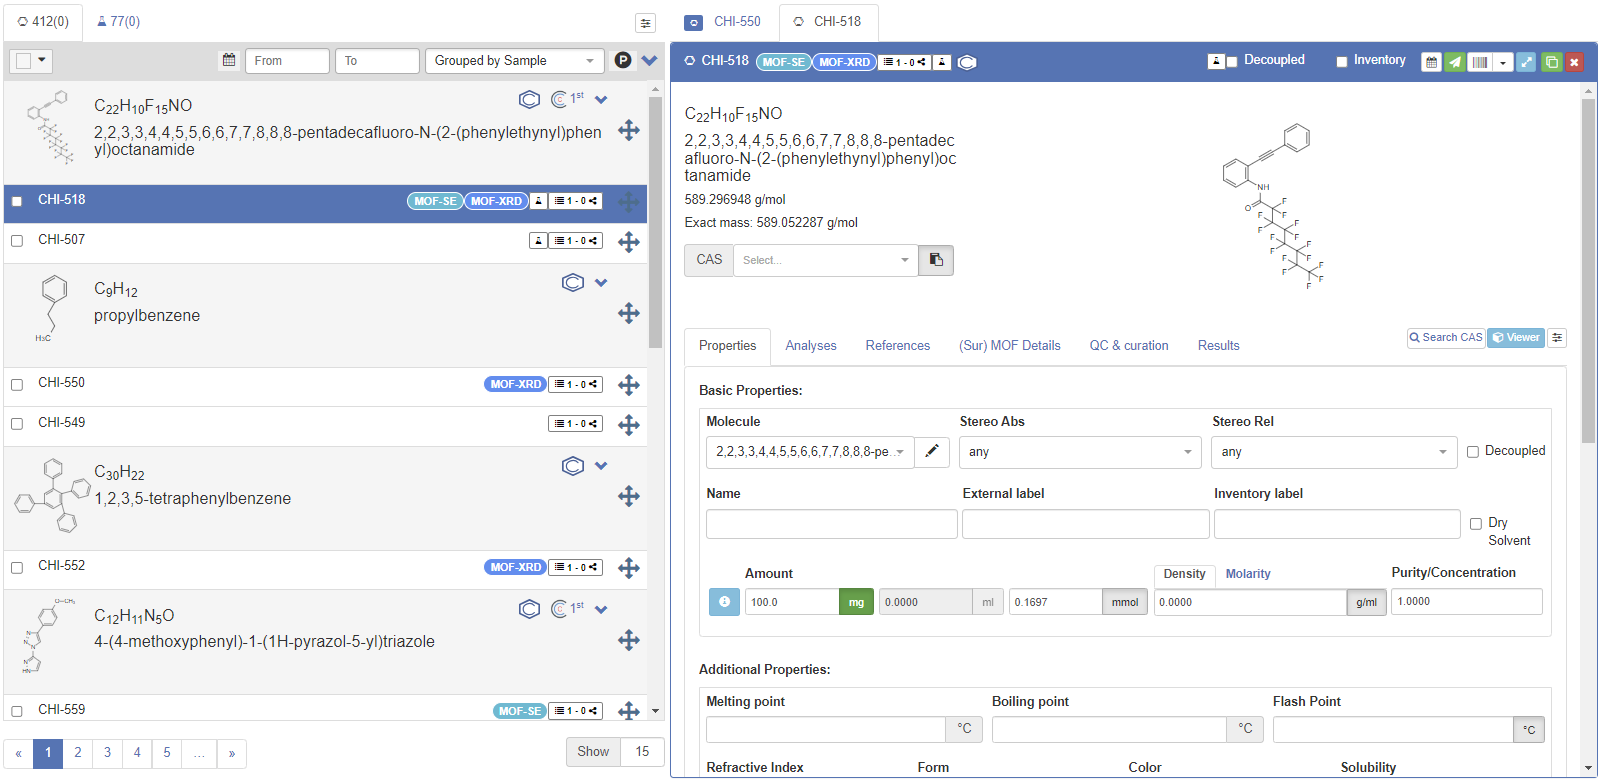This screenshot has width=1599, height=780.
Task: Click the Melting point input field
Action: coord(825,730)
